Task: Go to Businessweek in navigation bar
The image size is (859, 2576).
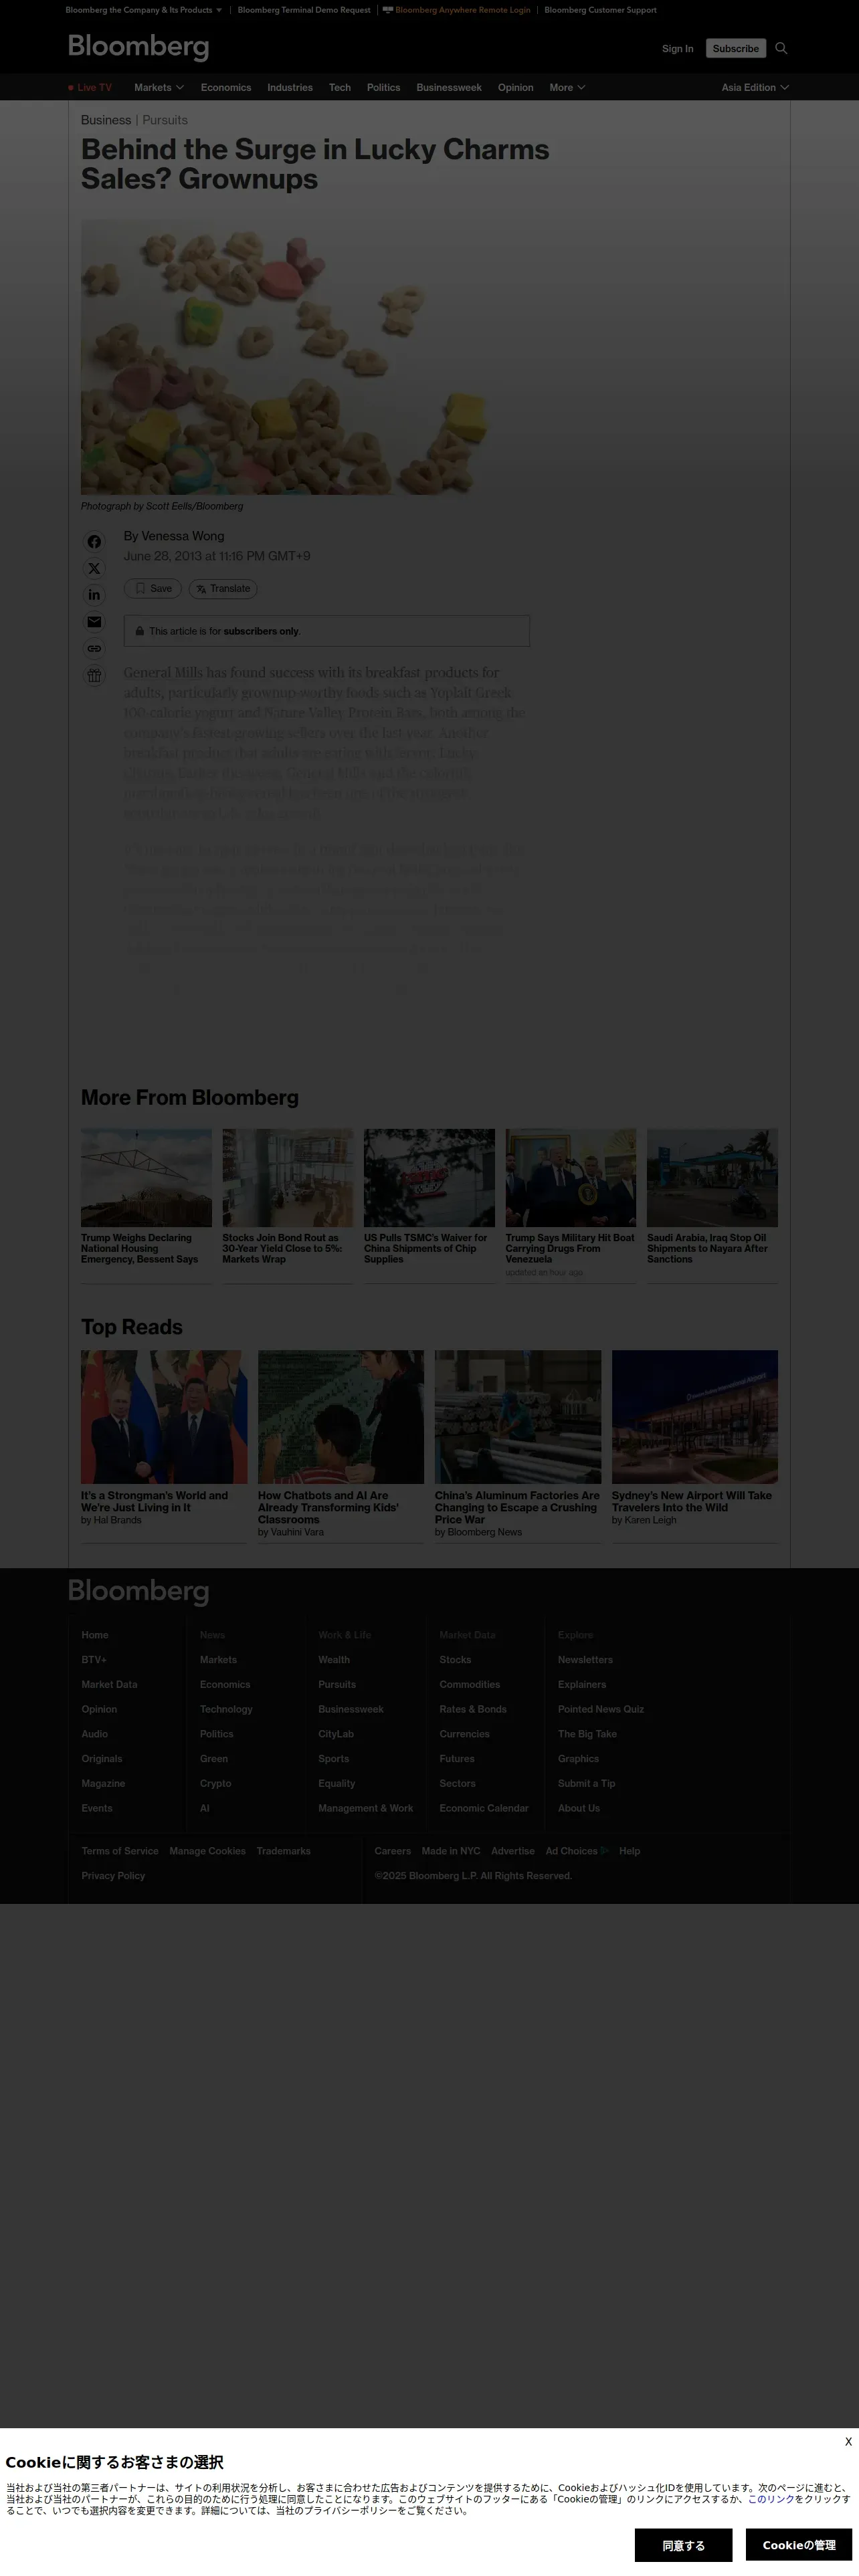Action: [x=449, y=88]
